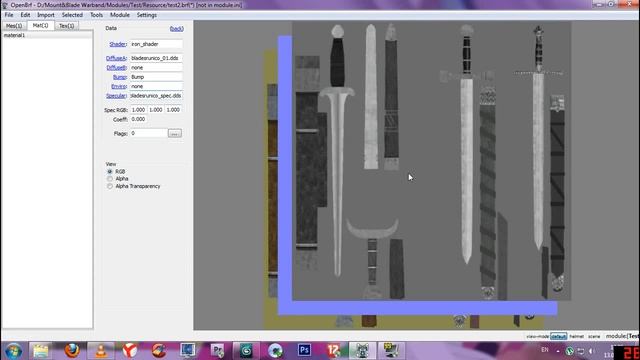Edit the Bump texture field
This screenshot has width=640, height=360.
coord(156,77)
